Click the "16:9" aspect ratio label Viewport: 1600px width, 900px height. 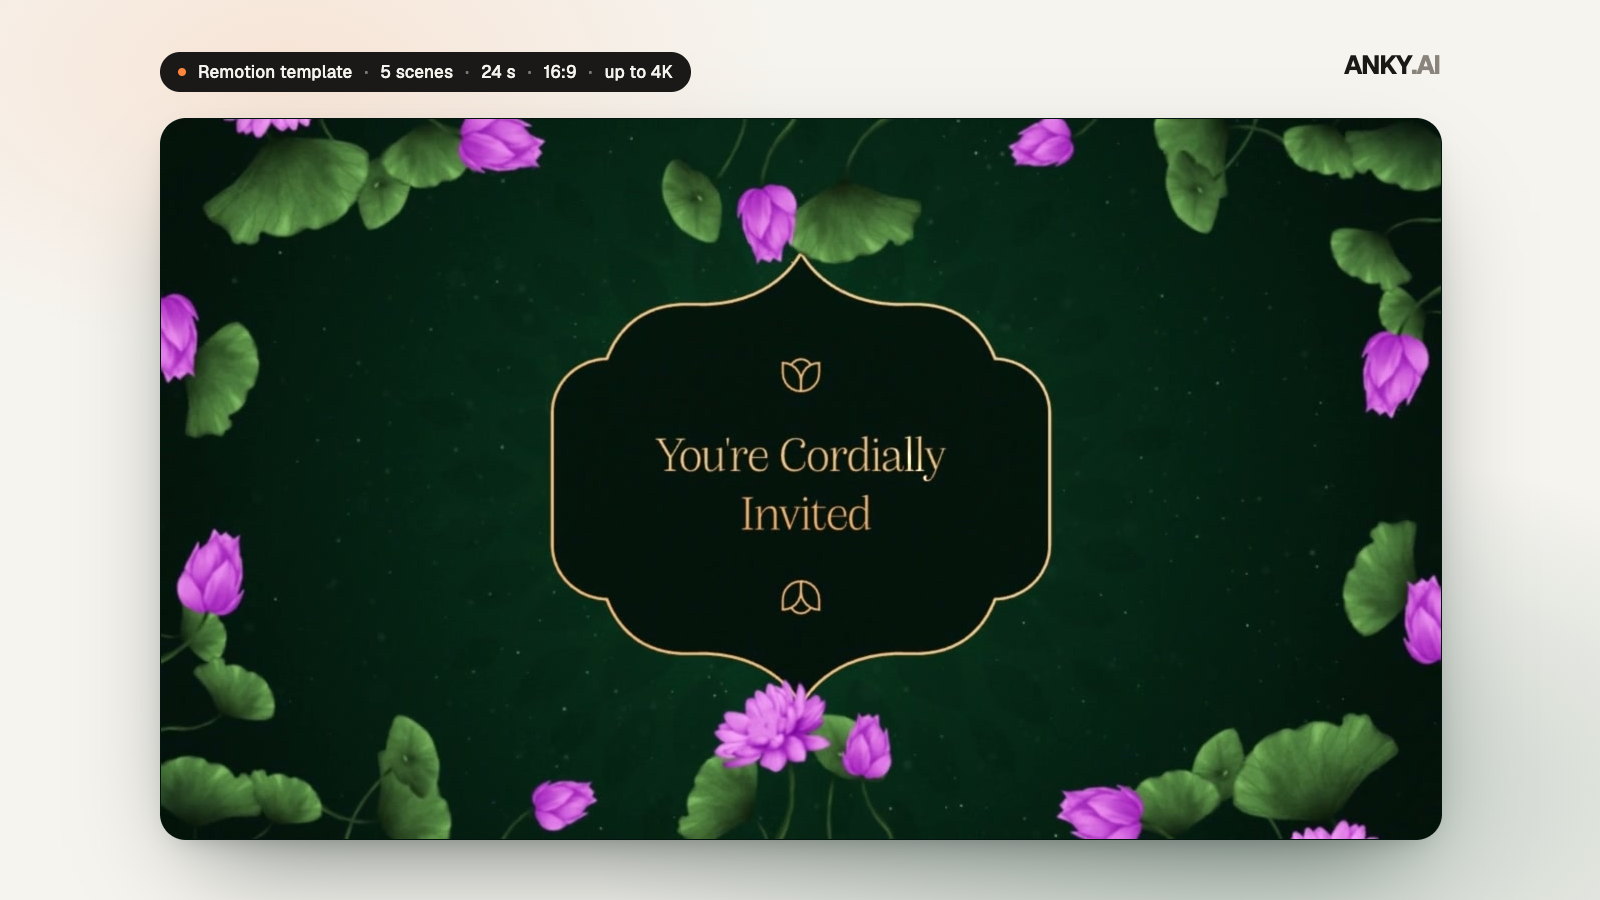(x=559, y=72)
